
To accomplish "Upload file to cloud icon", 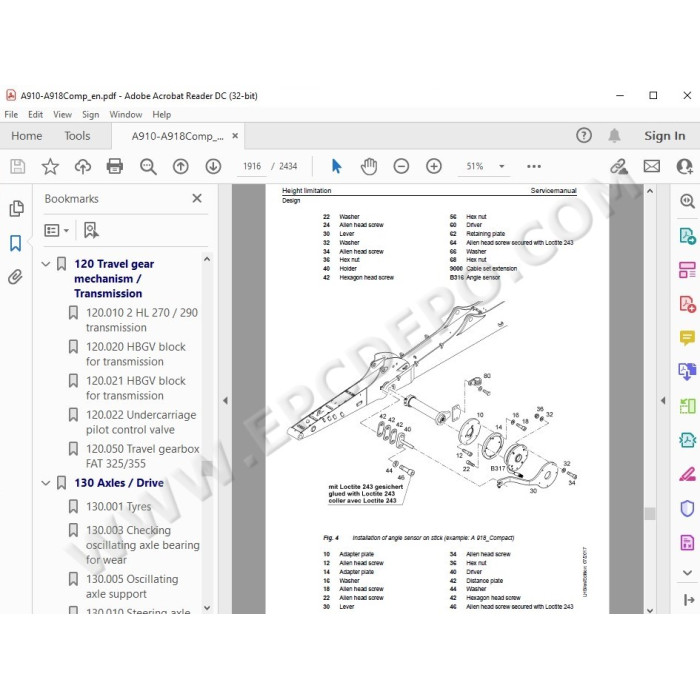I will coord(83,167).
